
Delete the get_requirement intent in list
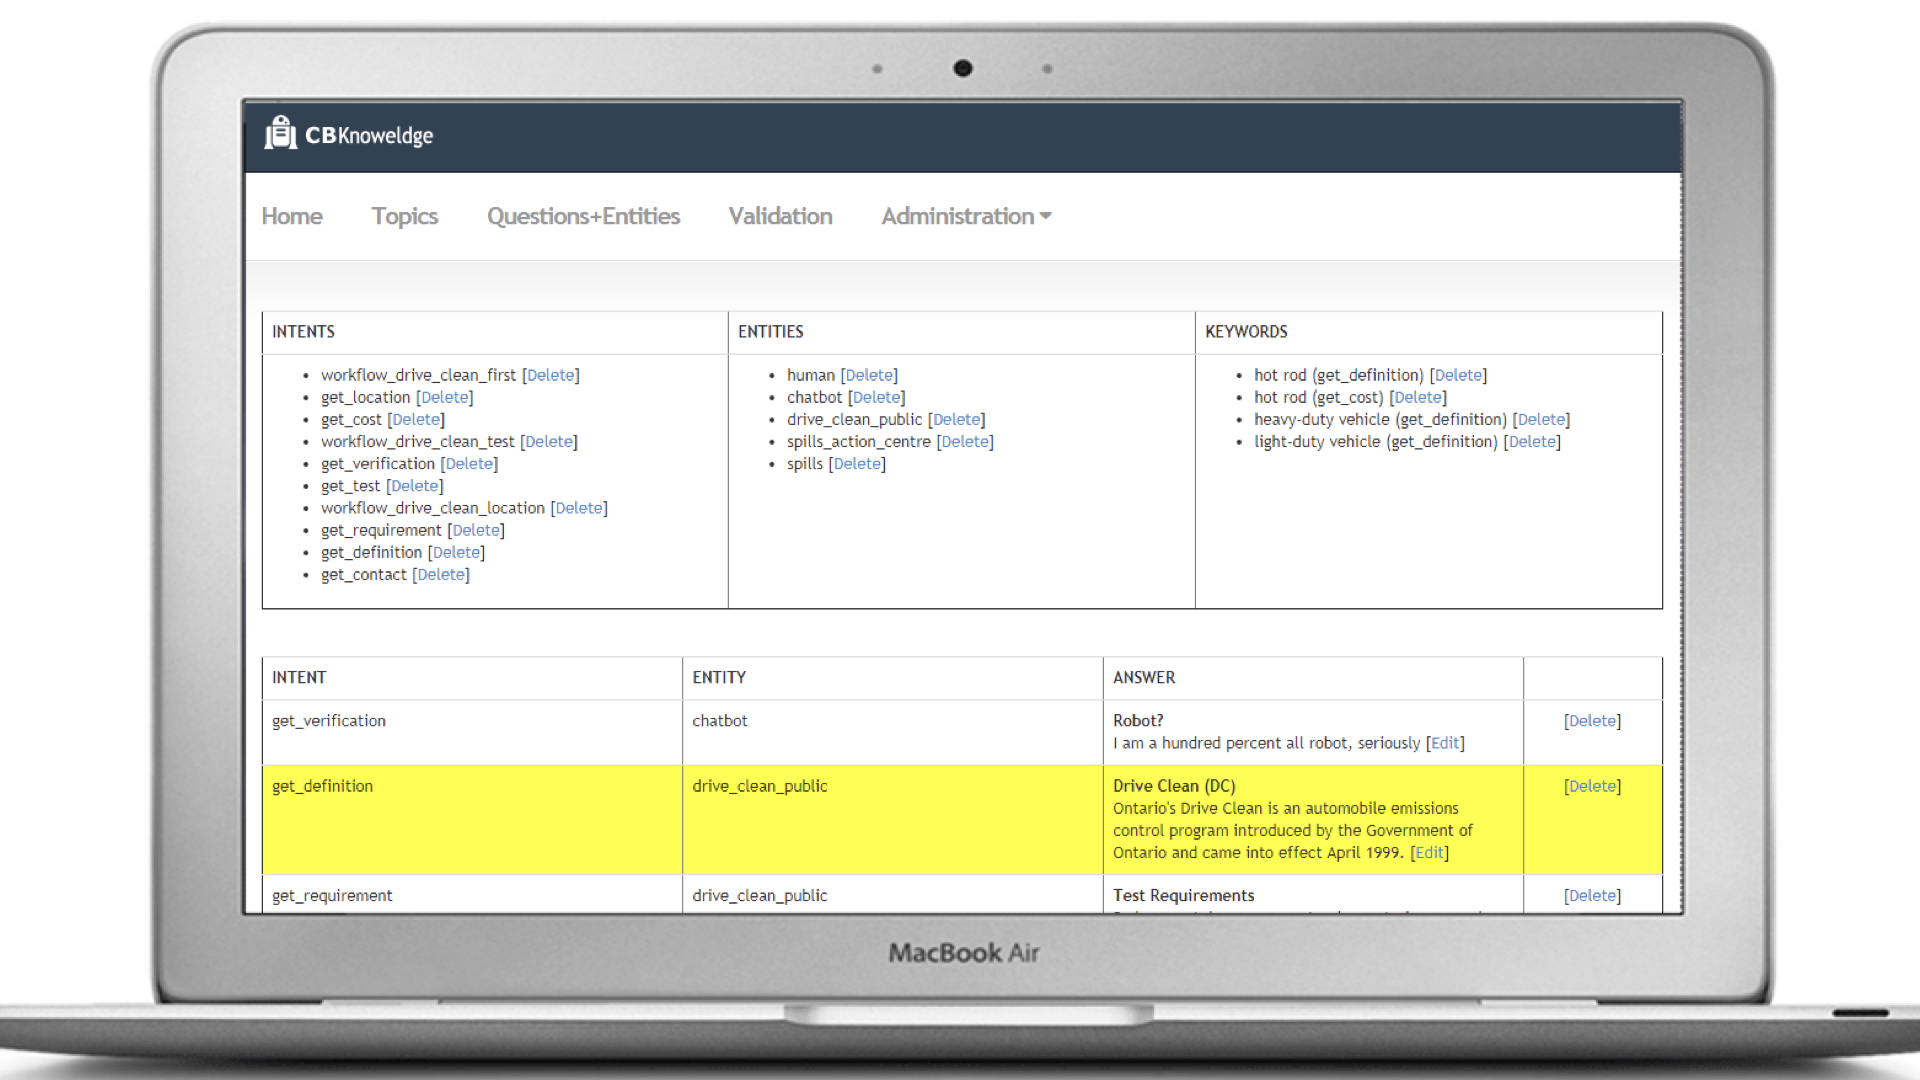click(x=476, y=530)
